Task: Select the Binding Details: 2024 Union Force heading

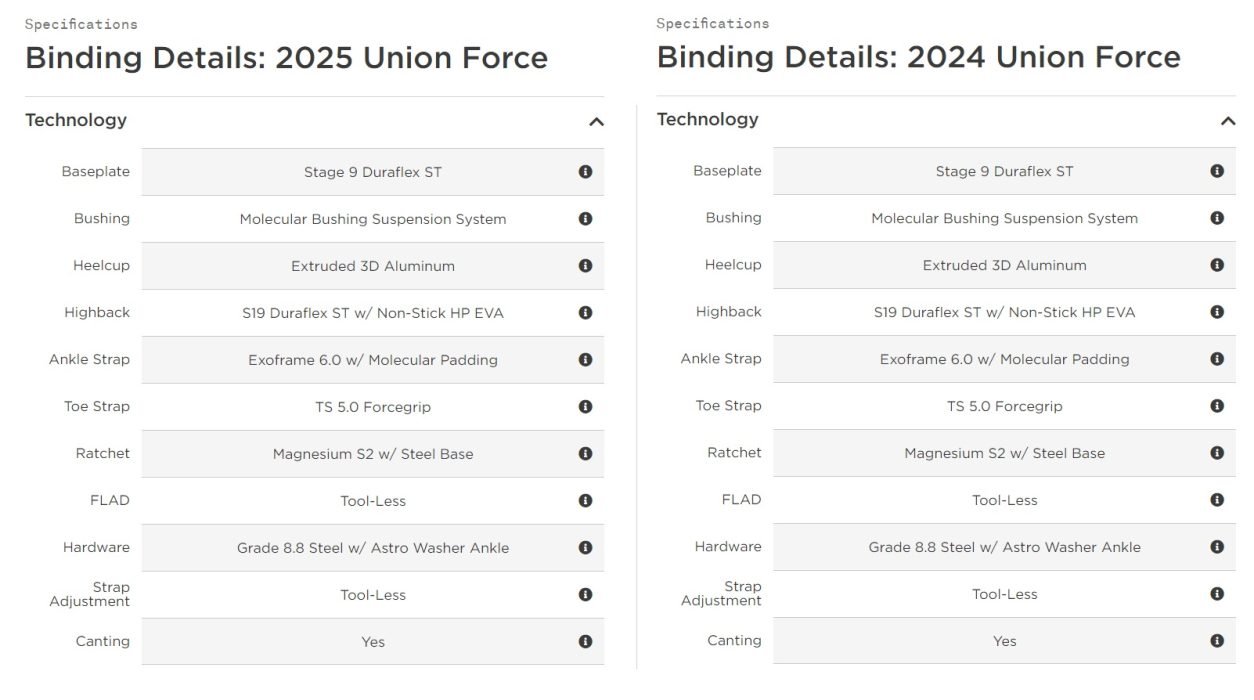Action: coord(918,56)
